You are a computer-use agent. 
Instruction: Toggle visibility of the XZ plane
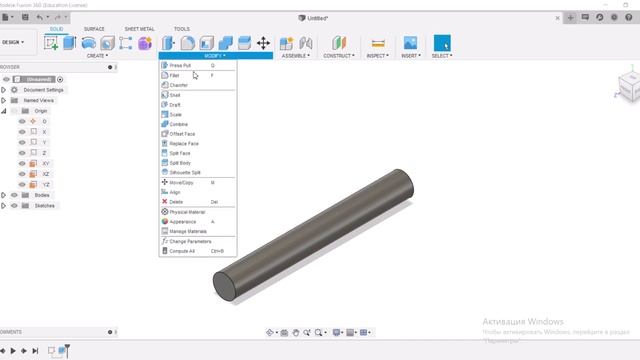[22, 174]
